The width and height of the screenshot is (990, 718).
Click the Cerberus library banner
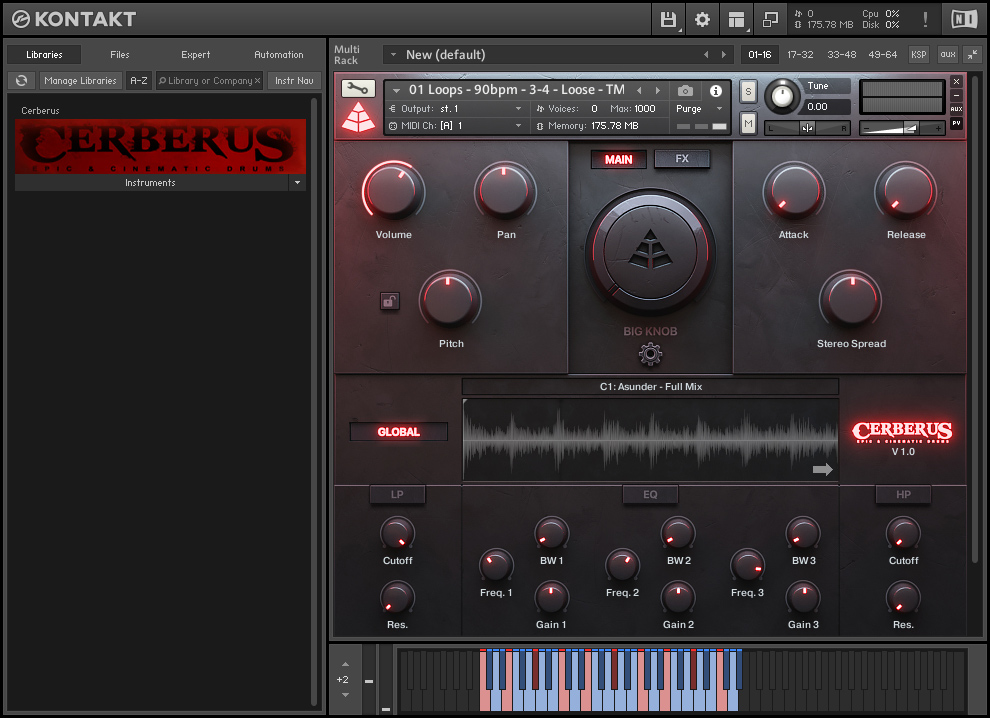160,147
